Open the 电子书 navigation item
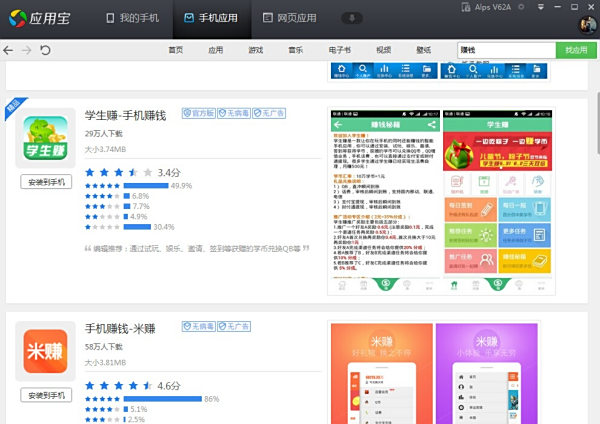Screen dimensions: 600x424 point(340,50)
